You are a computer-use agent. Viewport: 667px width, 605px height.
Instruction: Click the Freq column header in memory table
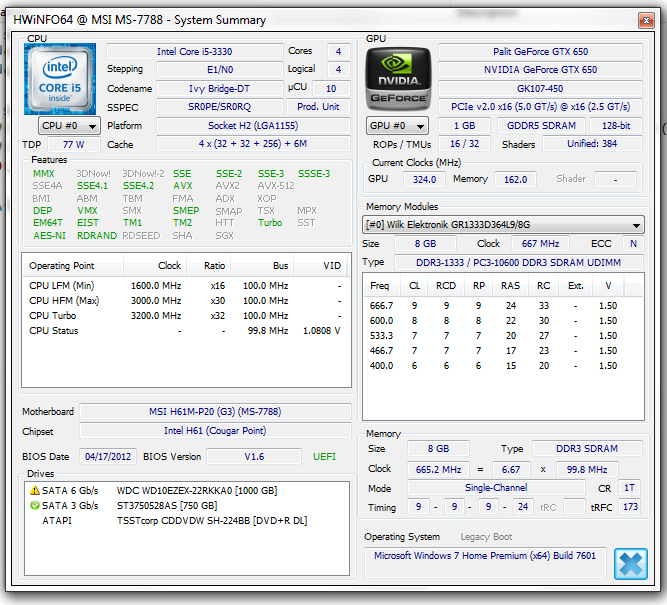coord(382,285)
